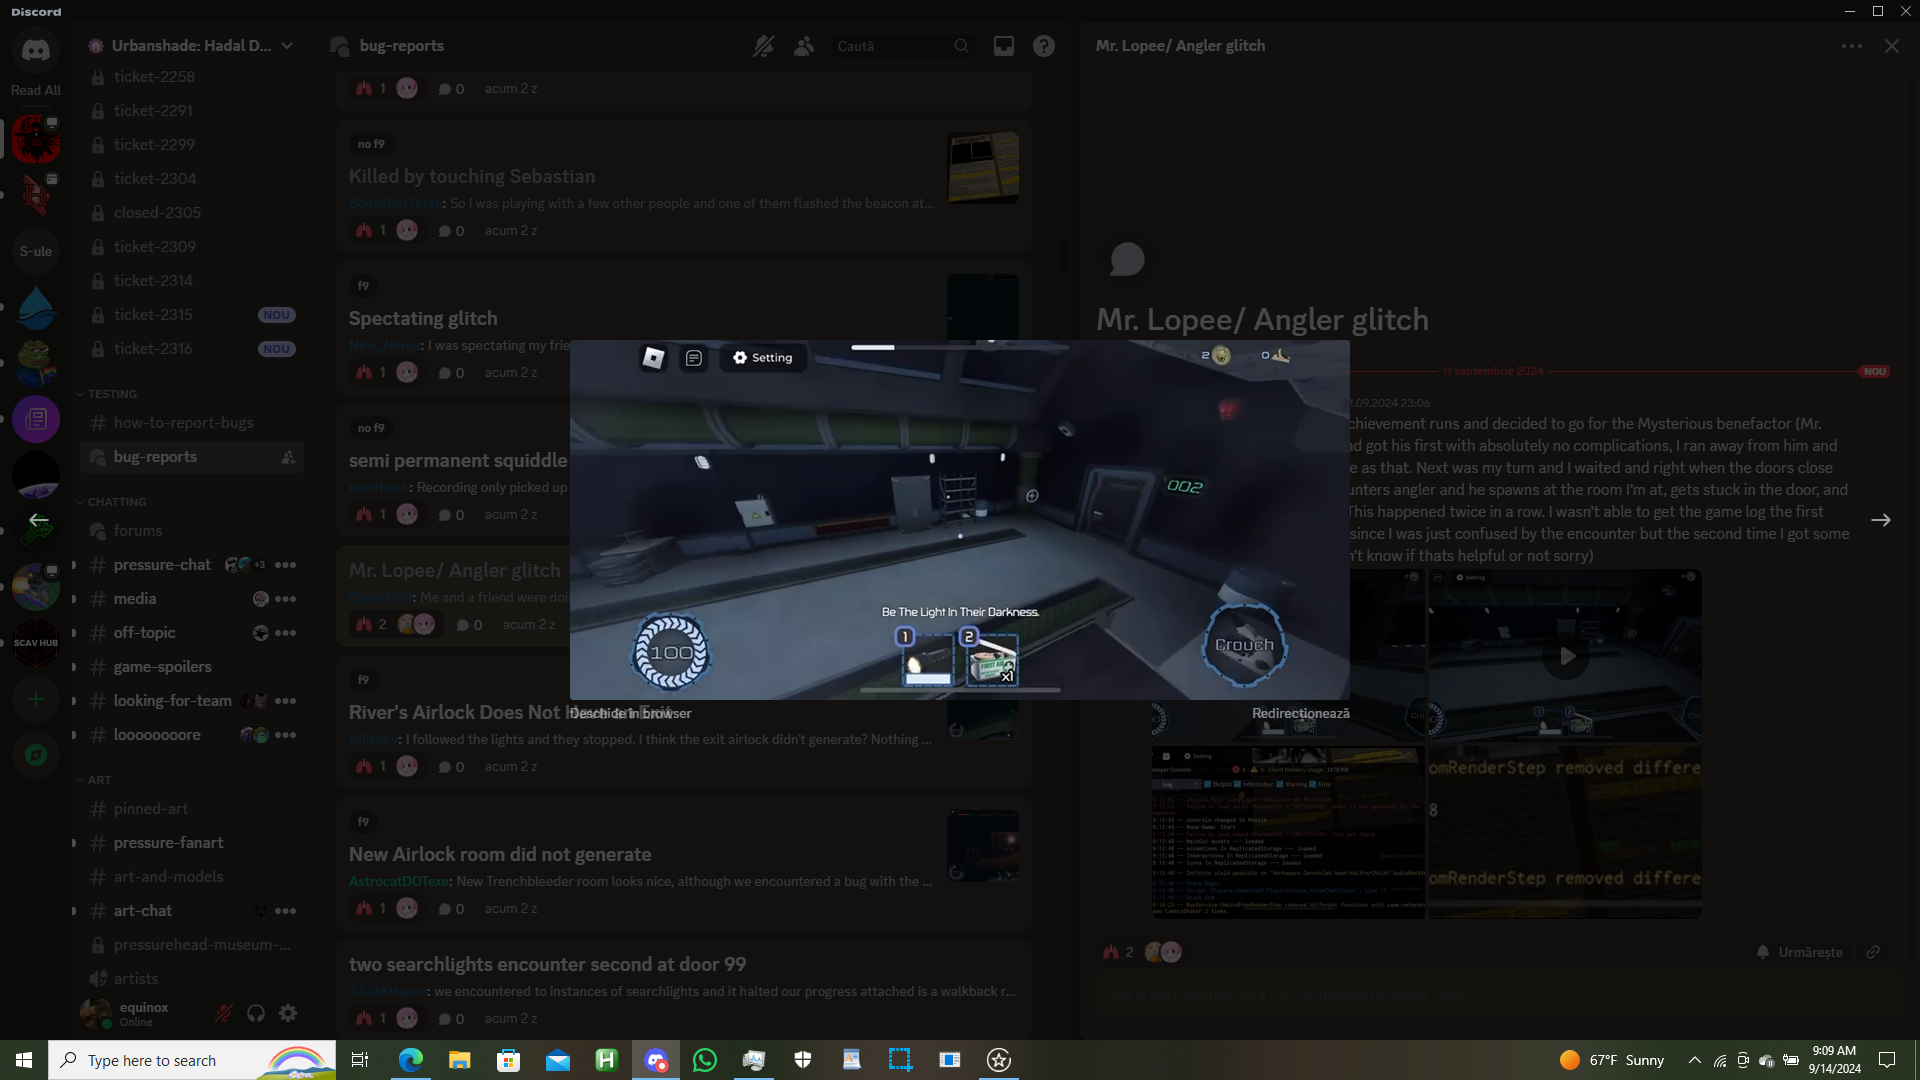Viewport: 1920px width, 1080px height.
Task: Click Deschide în browser link
Action: (630, 713)
